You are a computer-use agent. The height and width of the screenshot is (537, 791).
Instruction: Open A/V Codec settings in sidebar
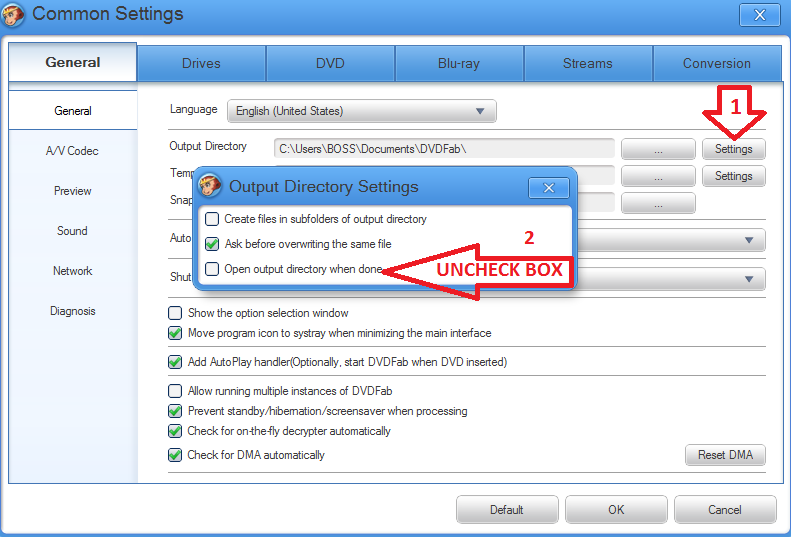point(73,151)
